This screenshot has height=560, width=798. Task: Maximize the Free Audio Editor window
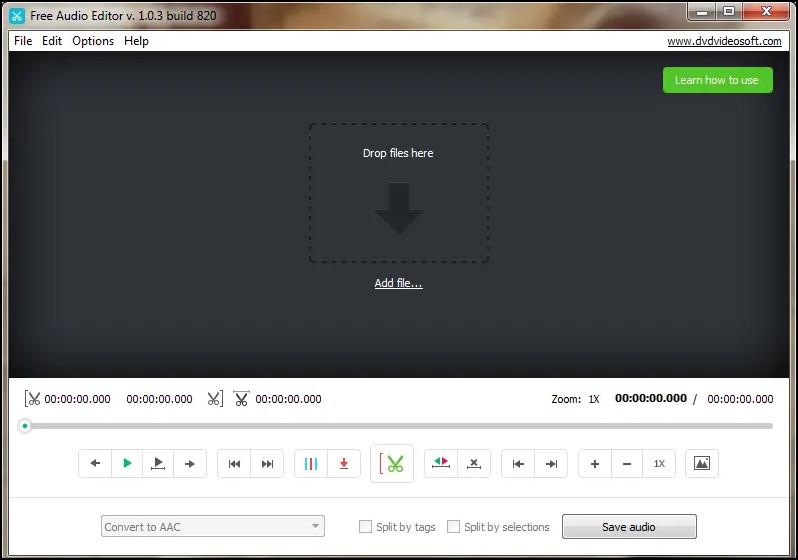tap(729, 11)
